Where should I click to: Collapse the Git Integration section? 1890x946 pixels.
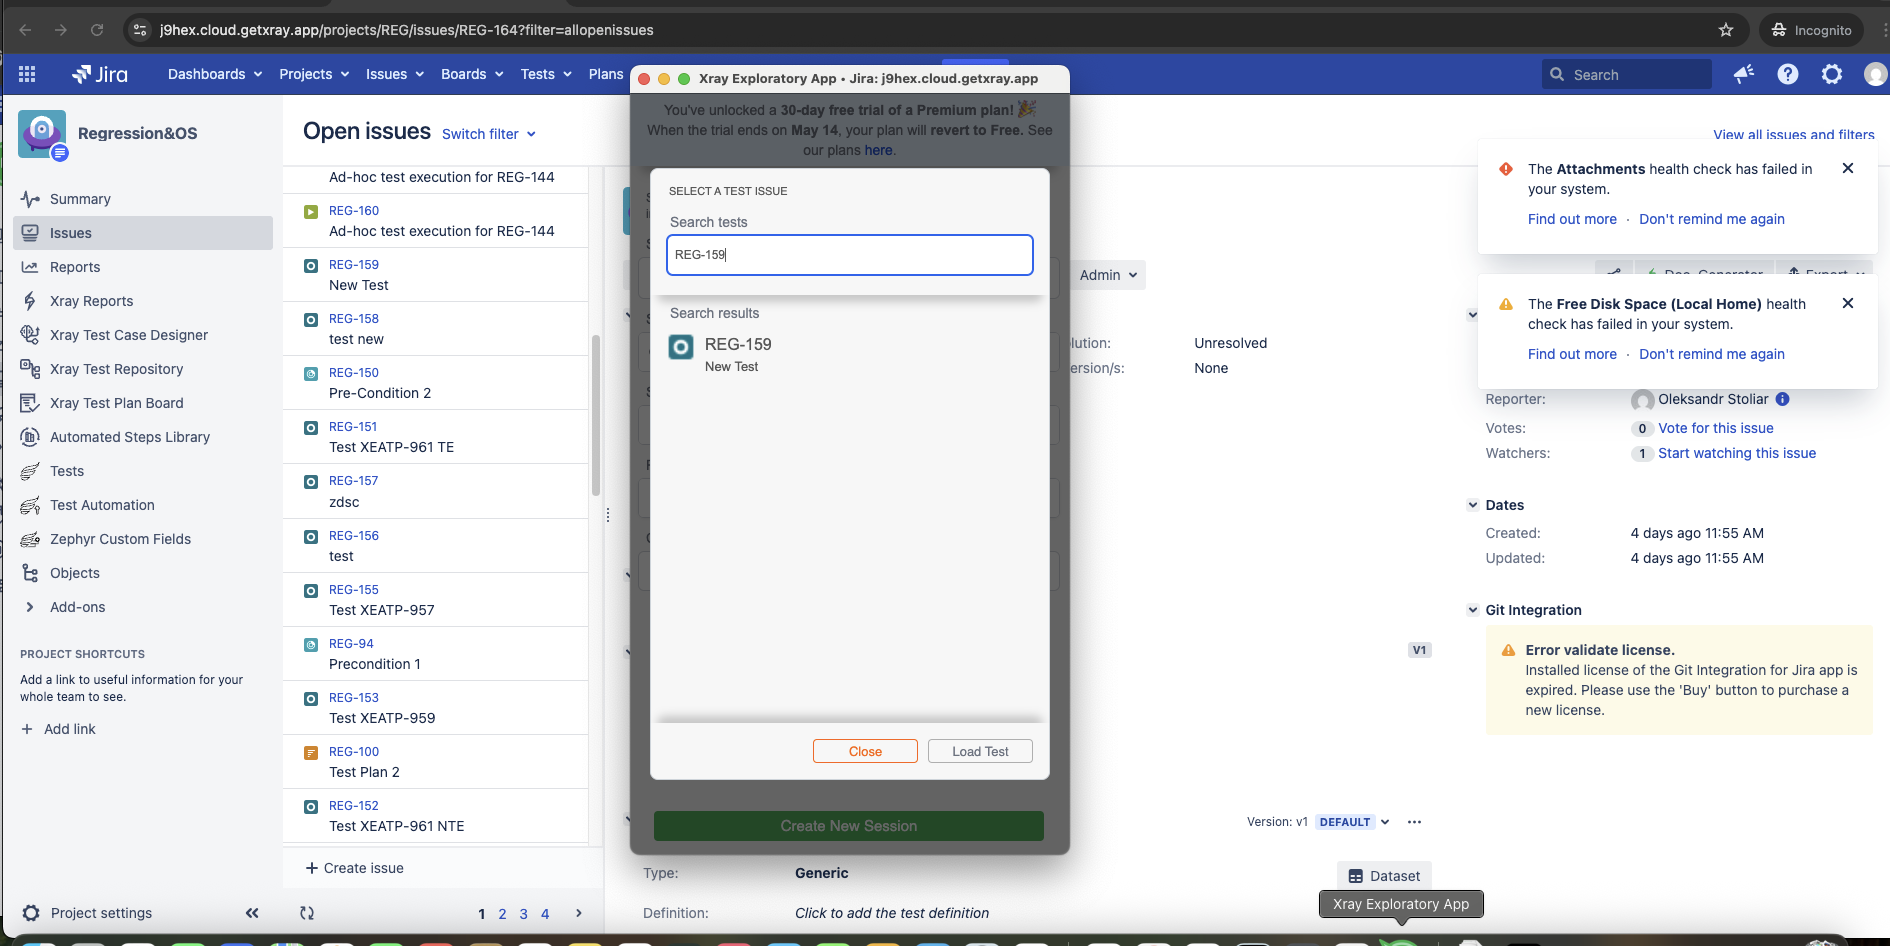(x=1473, y=610)
